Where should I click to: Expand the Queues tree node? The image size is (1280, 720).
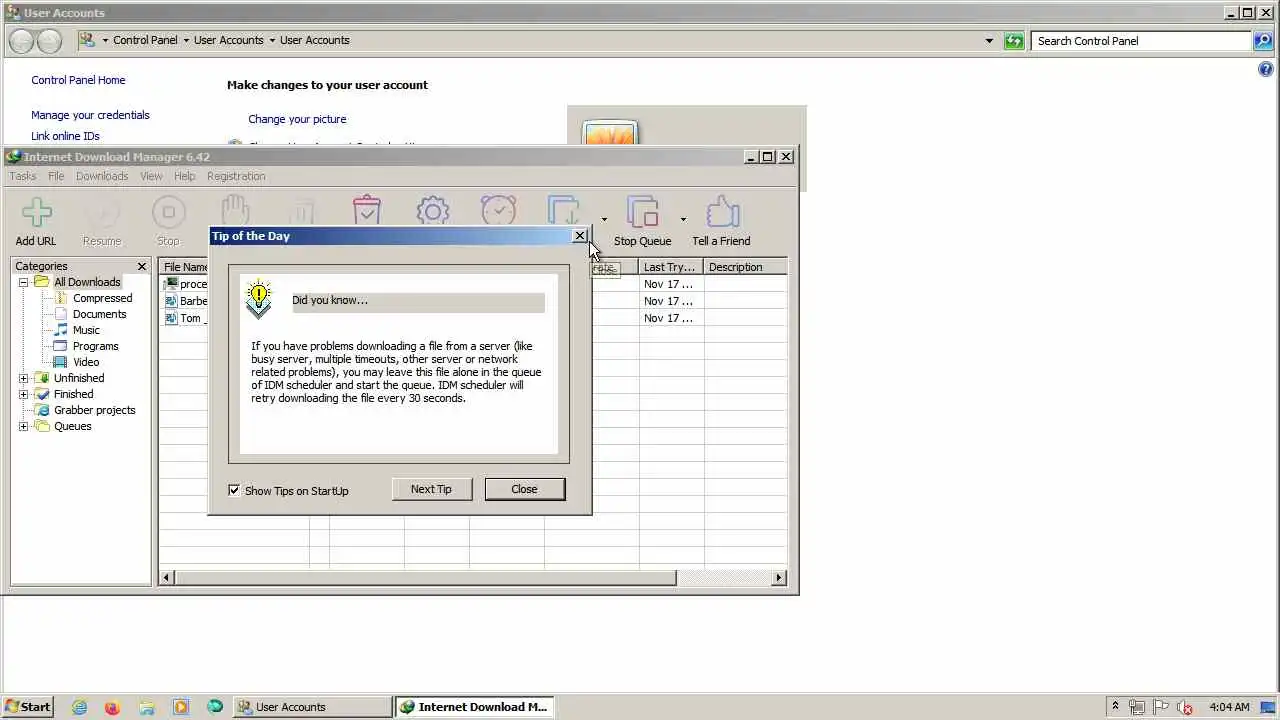coord(24,426)
